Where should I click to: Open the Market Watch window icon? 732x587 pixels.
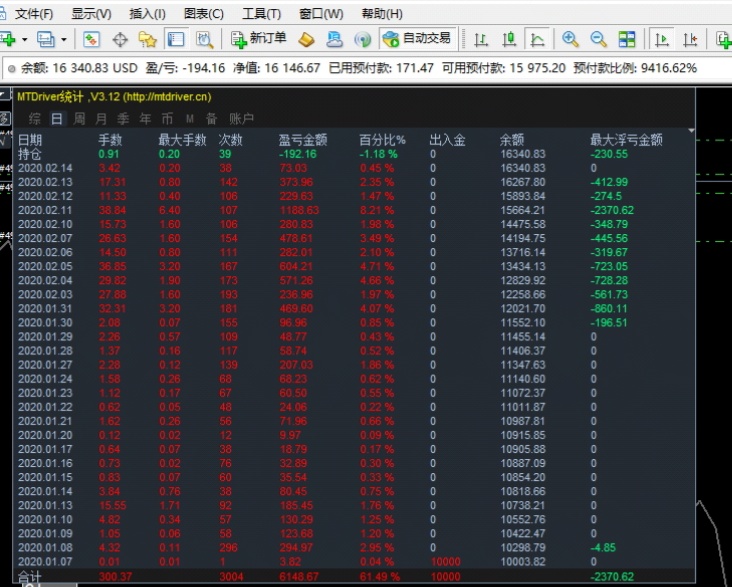(x=91, y=39)
